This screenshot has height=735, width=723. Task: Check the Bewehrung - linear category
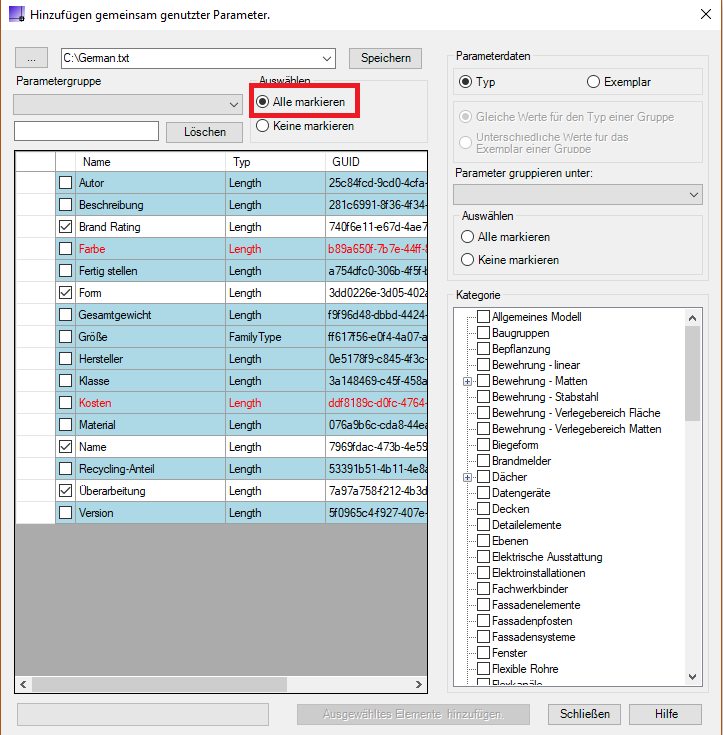pos(483,365)
